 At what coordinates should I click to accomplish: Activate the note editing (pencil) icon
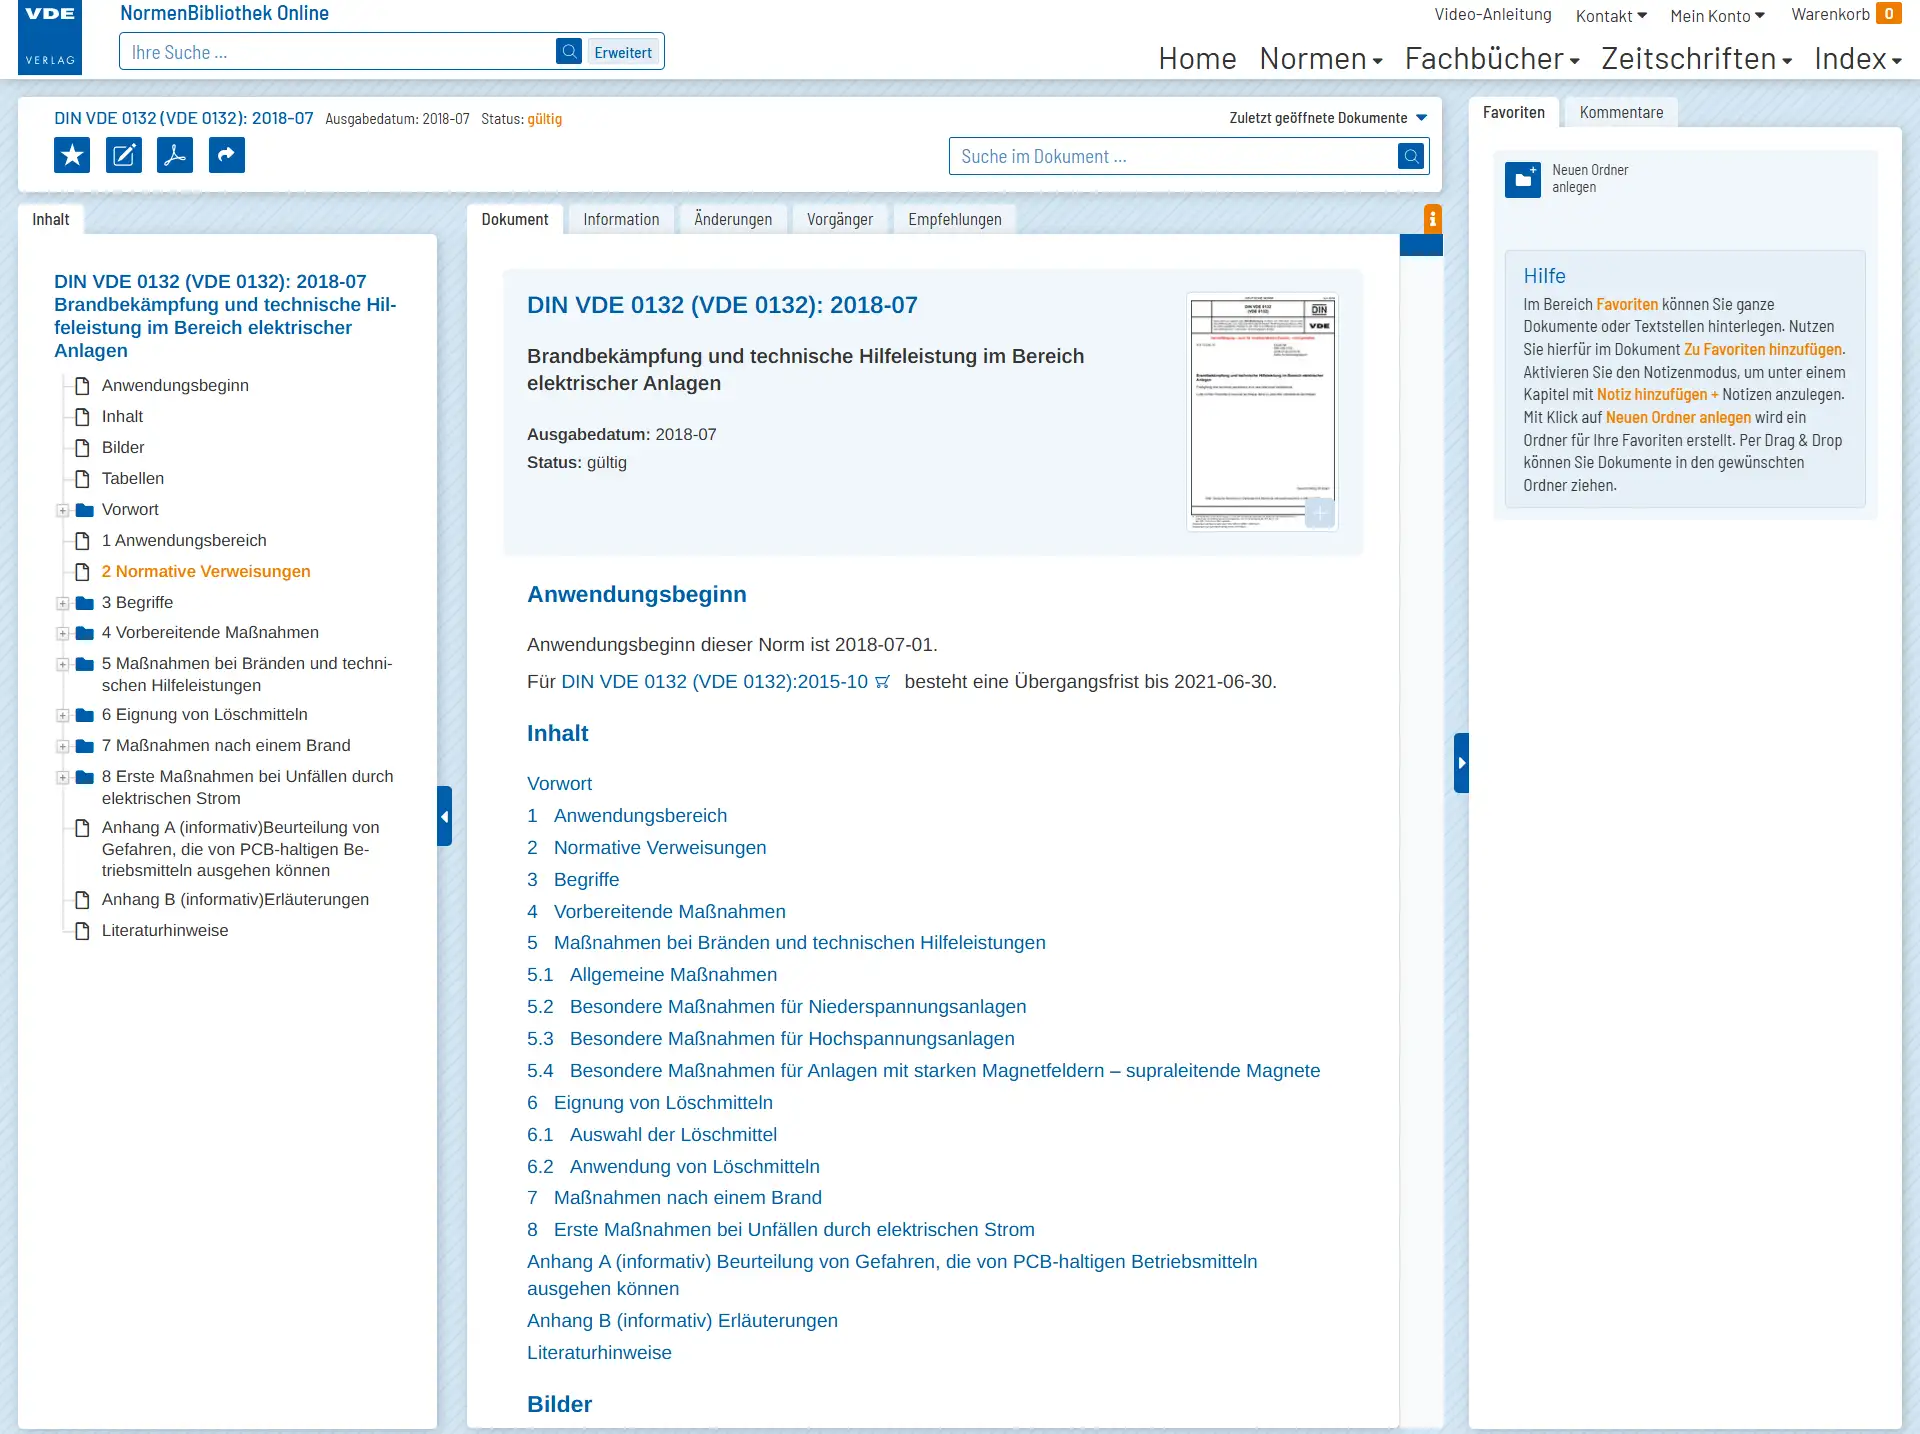click(x=123, y=155)
